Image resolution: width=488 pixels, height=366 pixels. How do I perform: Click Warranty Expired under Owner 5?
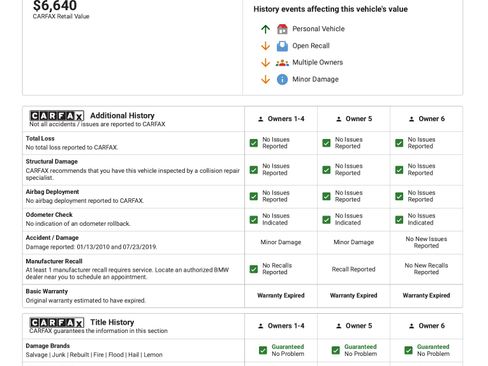tap(353, 295)
